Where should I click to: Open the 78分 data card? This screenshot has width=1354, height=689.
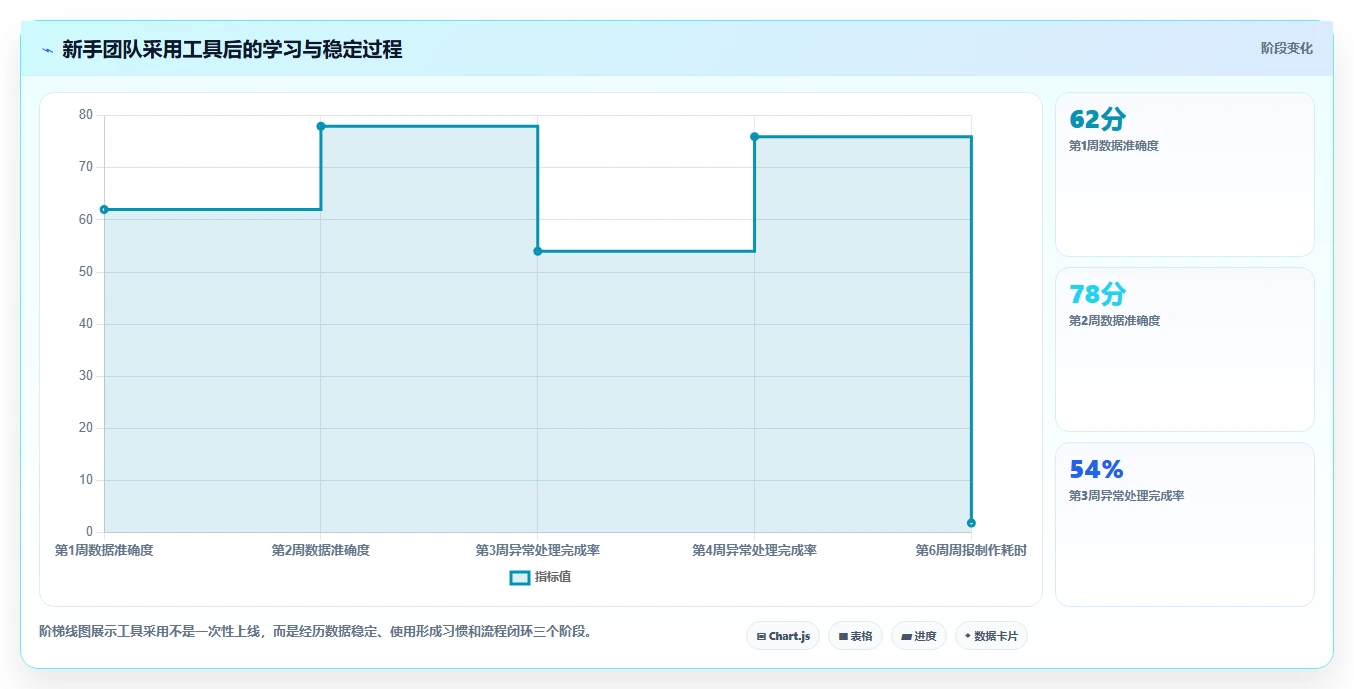tap(1184, 350)
